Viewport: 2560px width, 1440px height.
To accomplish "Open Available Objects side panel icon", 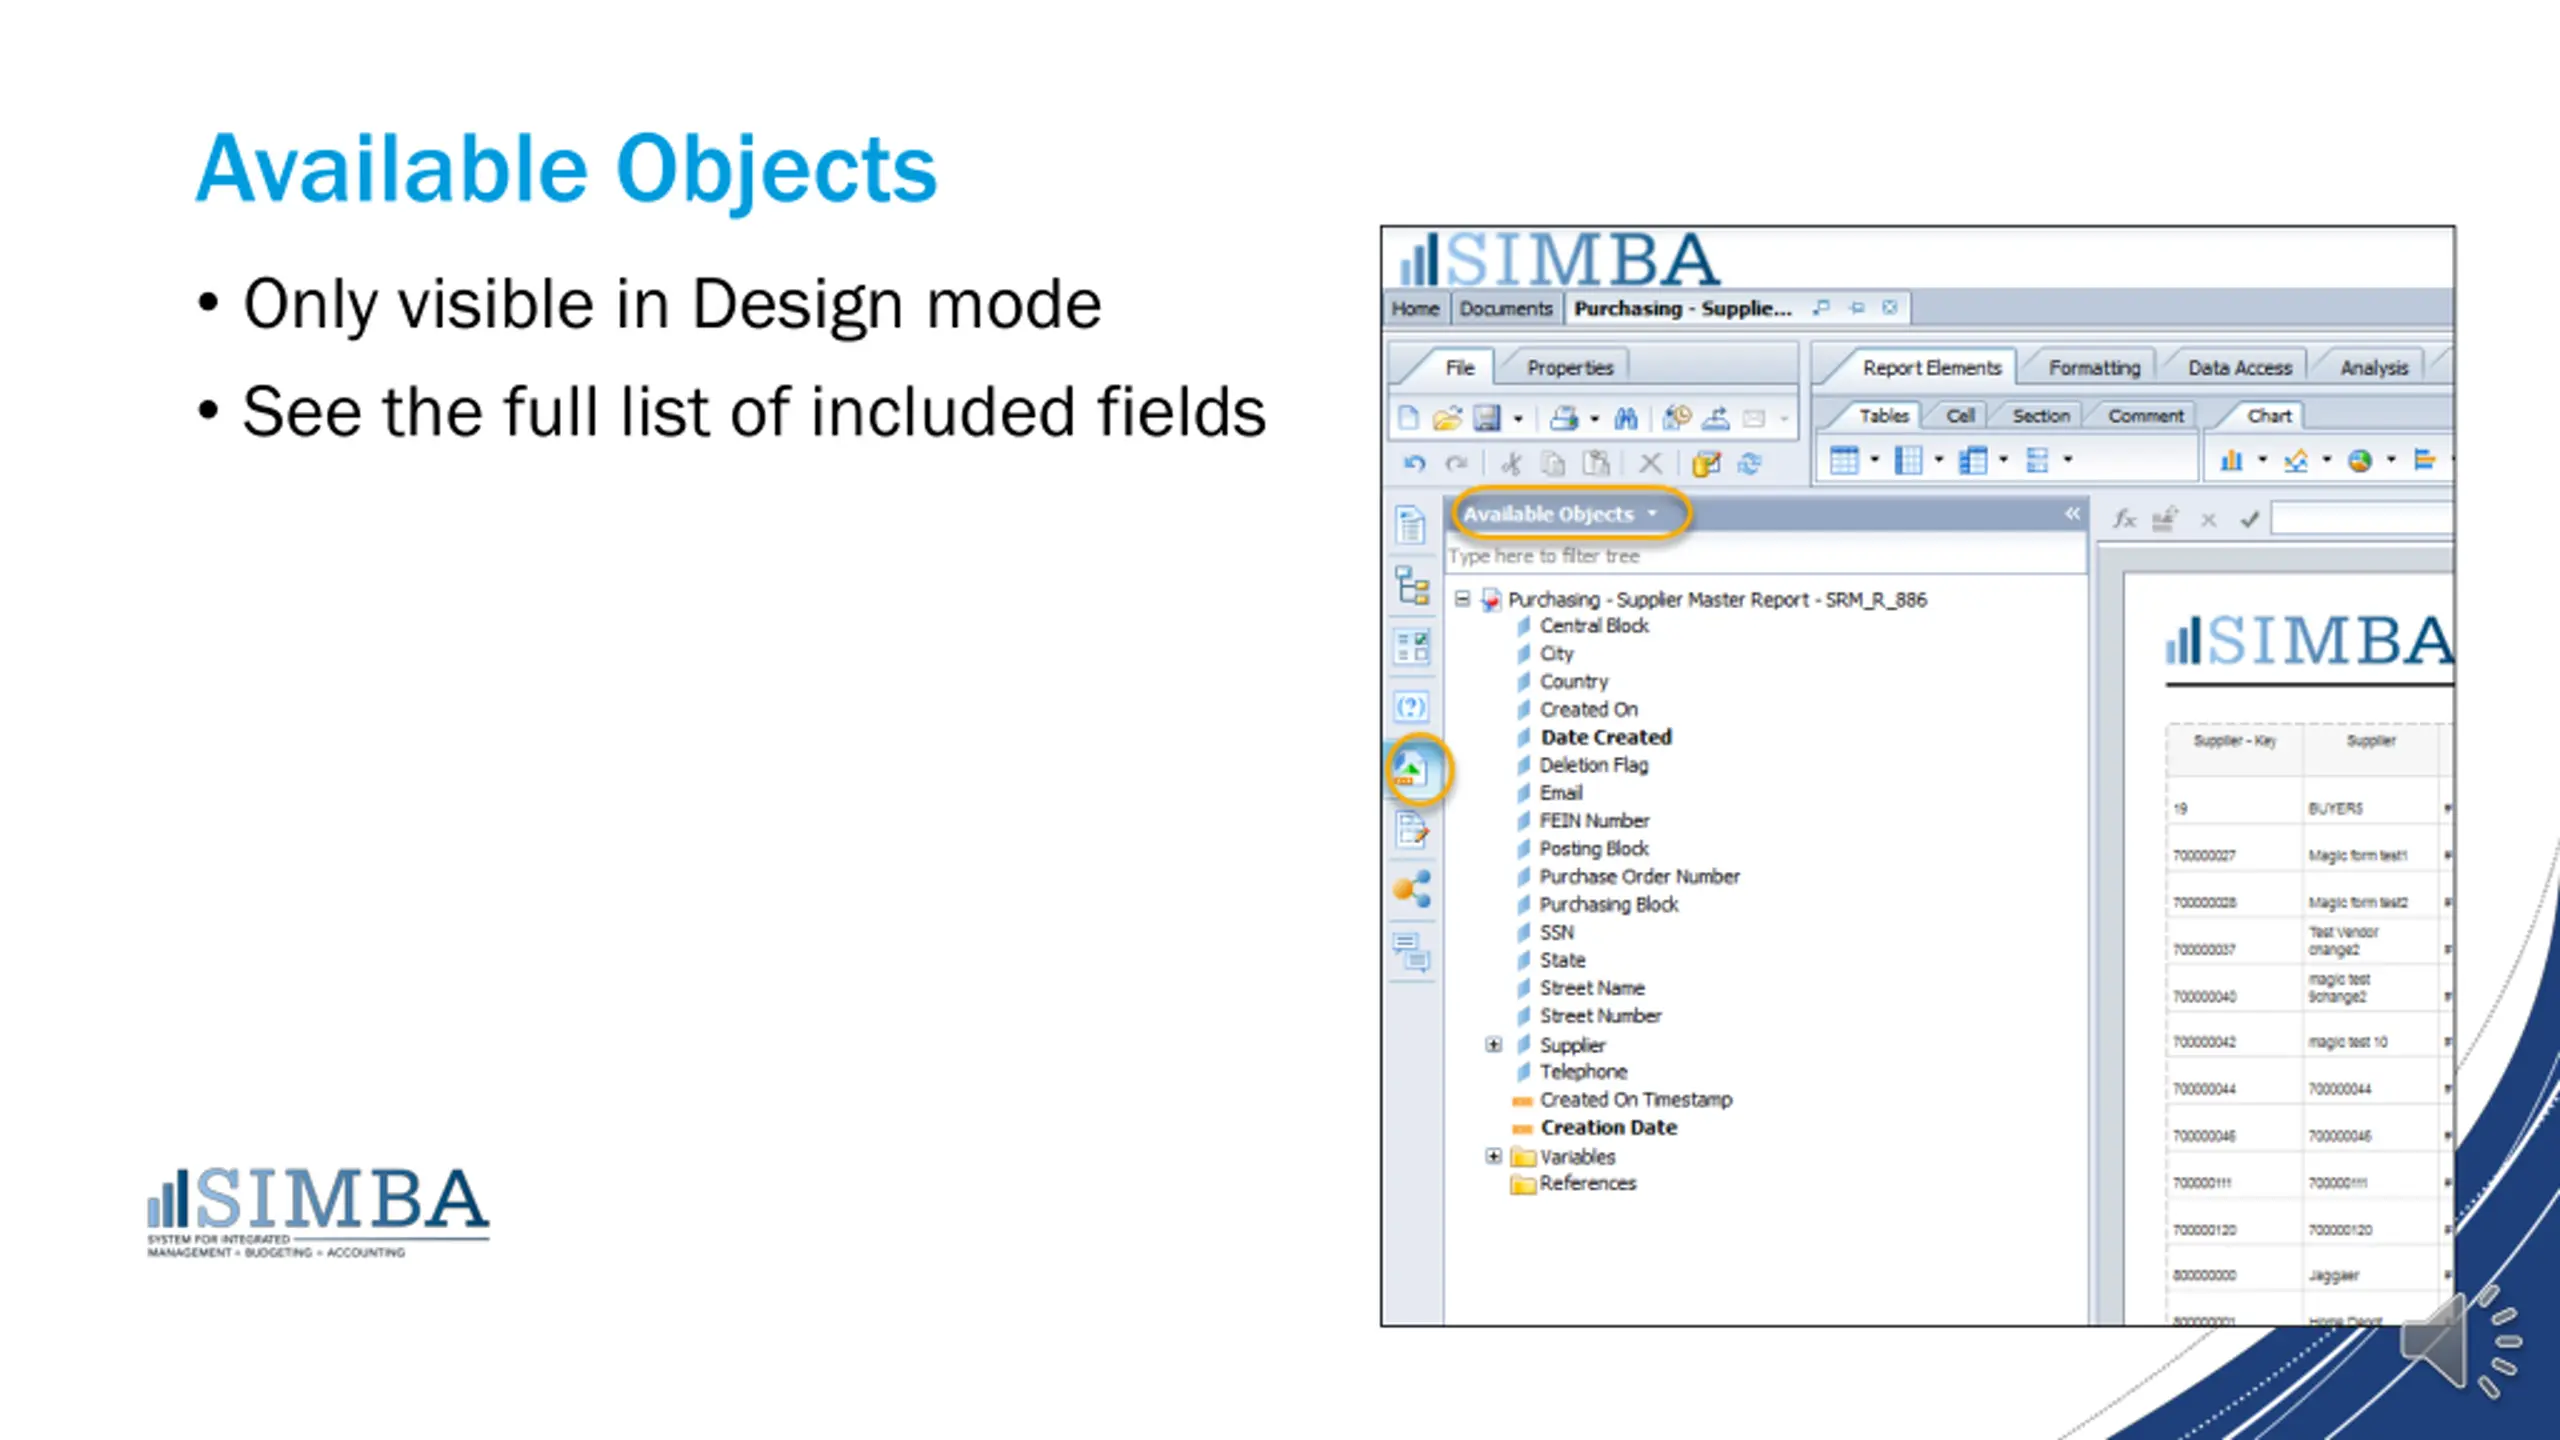I will click(1413, 769).
